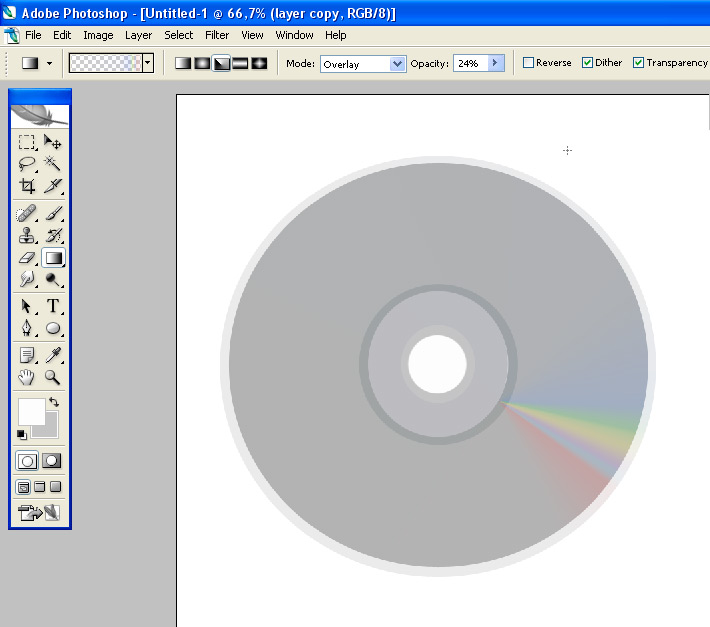Uncheck the Dither option

588,63
